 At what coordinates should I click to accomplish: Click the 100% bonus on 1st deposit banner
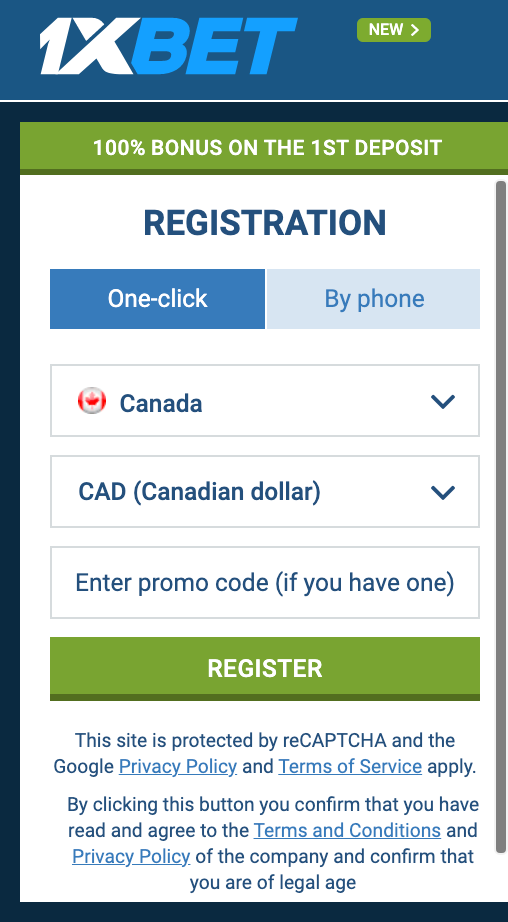(264, 148)
